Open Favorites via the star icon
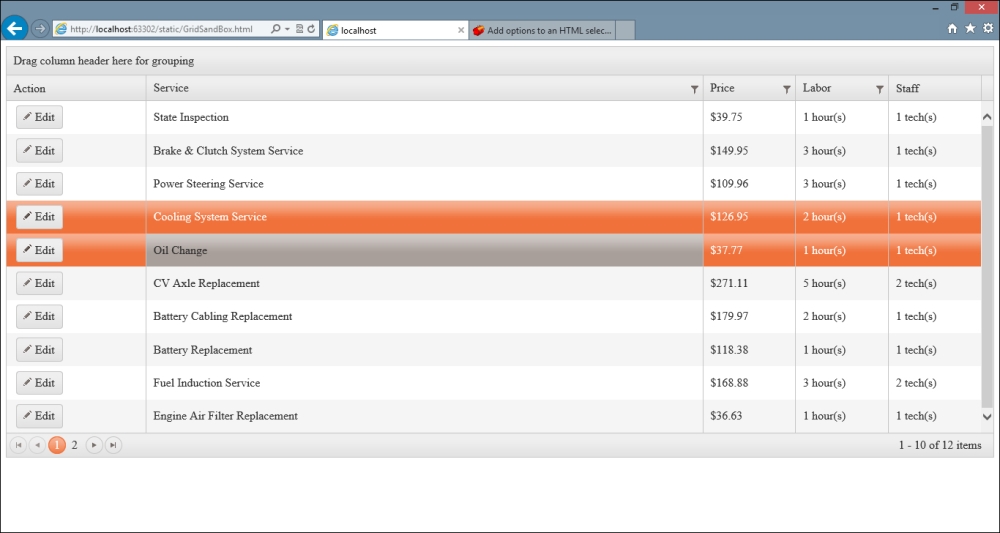1000x533 pixels. pyautogui.click(x=970, y=28)
